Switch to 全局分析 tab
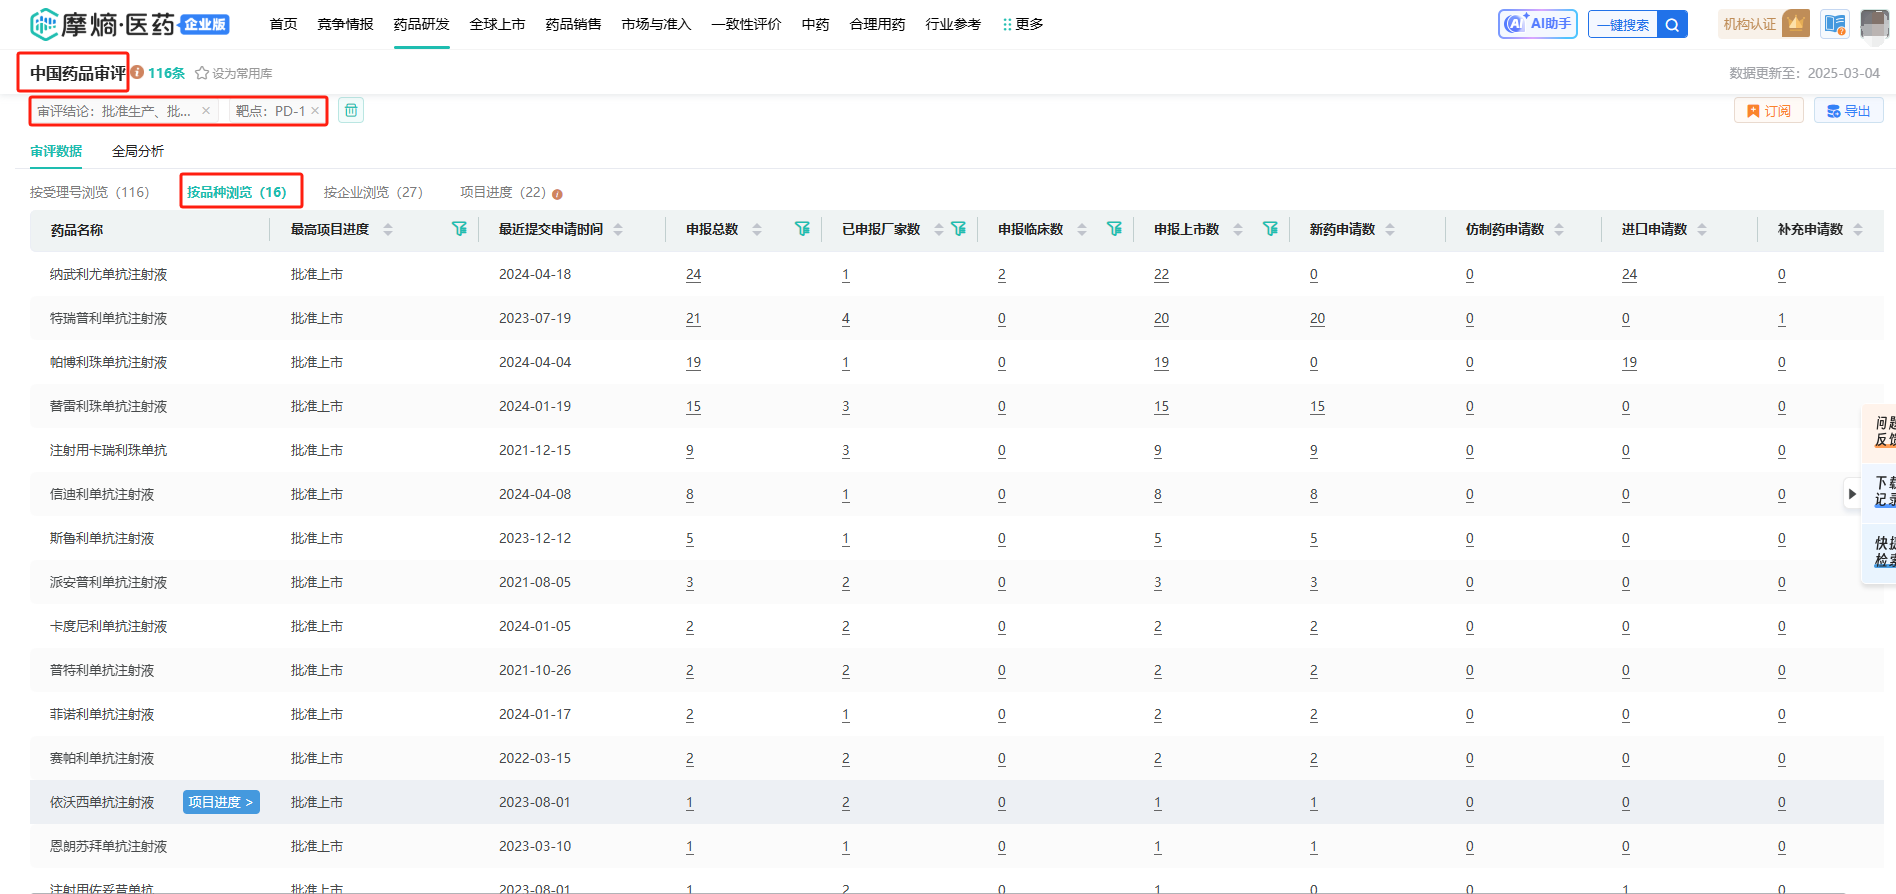The image size is (1896, 894). point(138,151)
